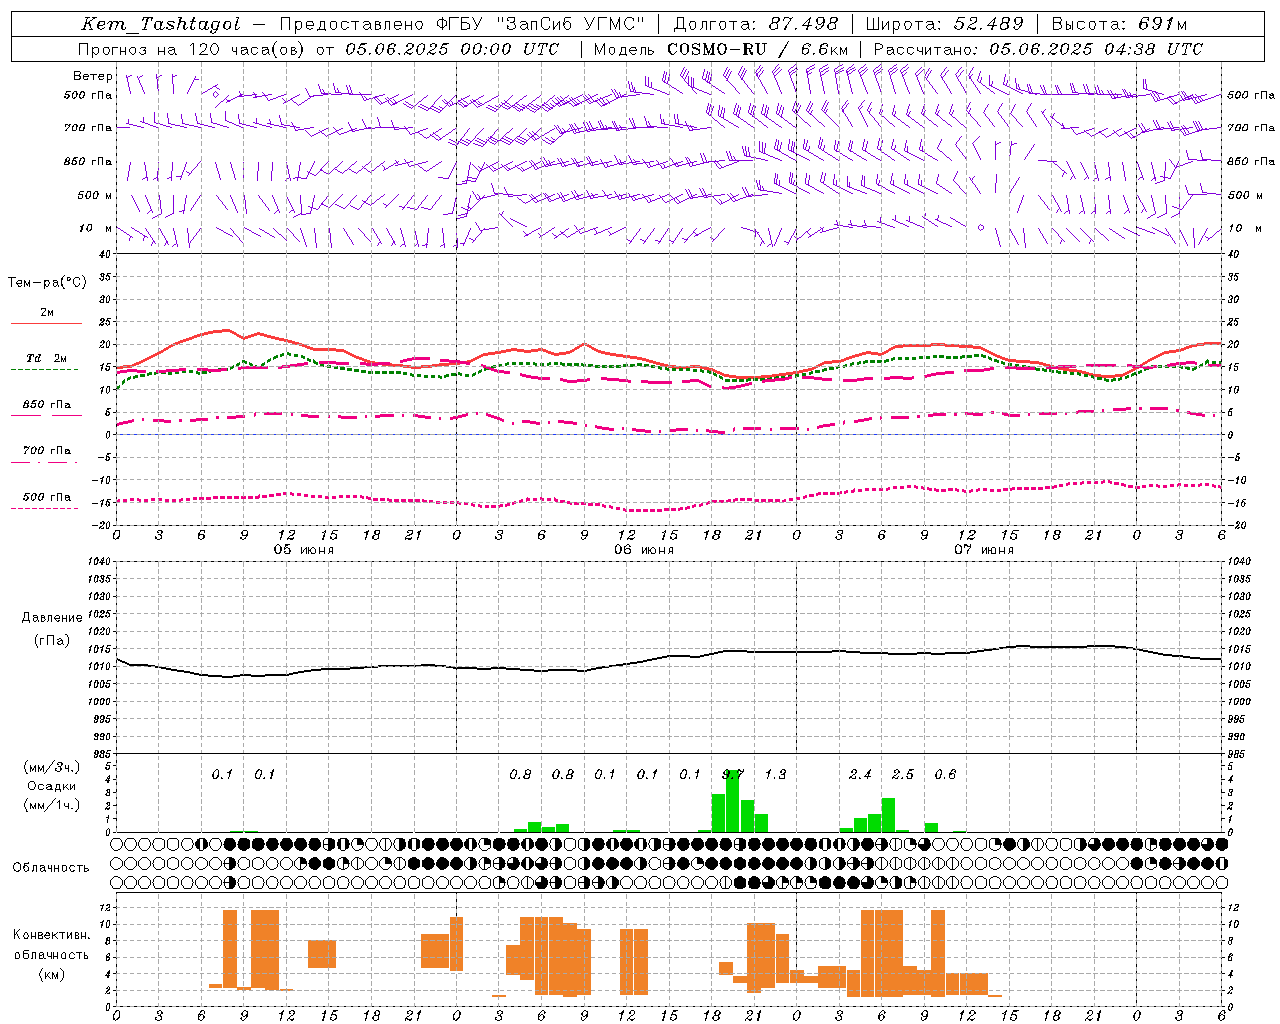Click the Долгота: 87.498 value
1280x1024 pixels.
click(756, 24)
